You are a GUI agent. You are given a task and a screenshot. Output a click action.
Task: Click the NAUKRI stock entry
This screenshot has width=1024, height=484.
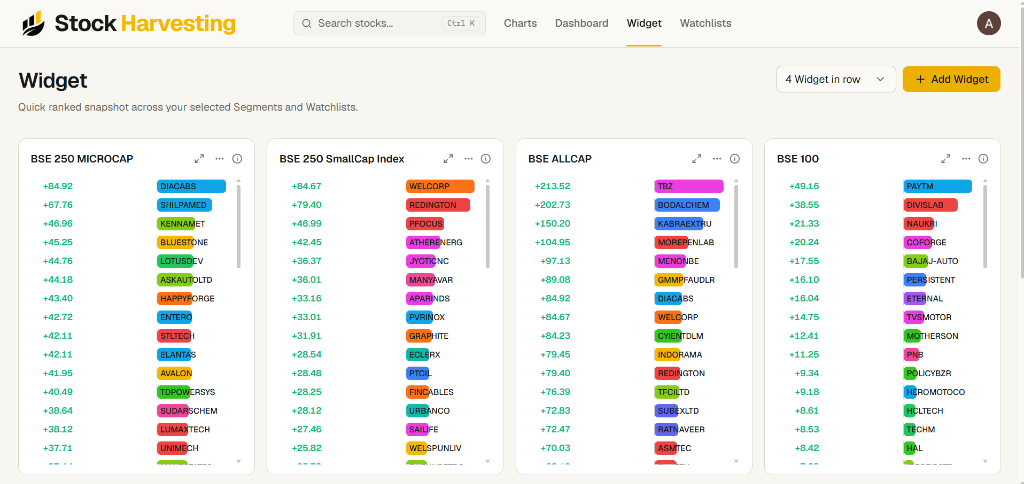click(x=921, y=224)
